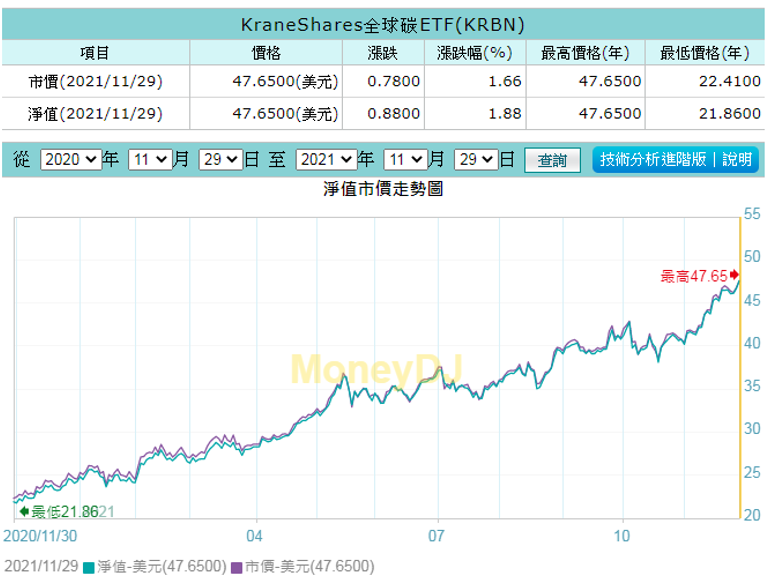
Task: Open the start day dropdown before 日 至
Action: coord(220,159)
